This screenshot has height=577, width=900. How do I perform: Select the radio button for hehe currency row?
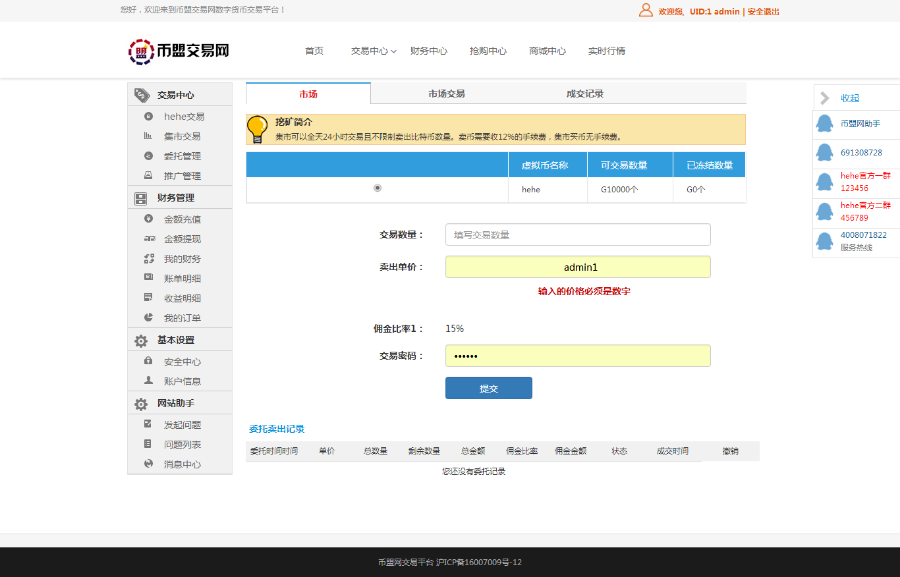pos(378,188)
